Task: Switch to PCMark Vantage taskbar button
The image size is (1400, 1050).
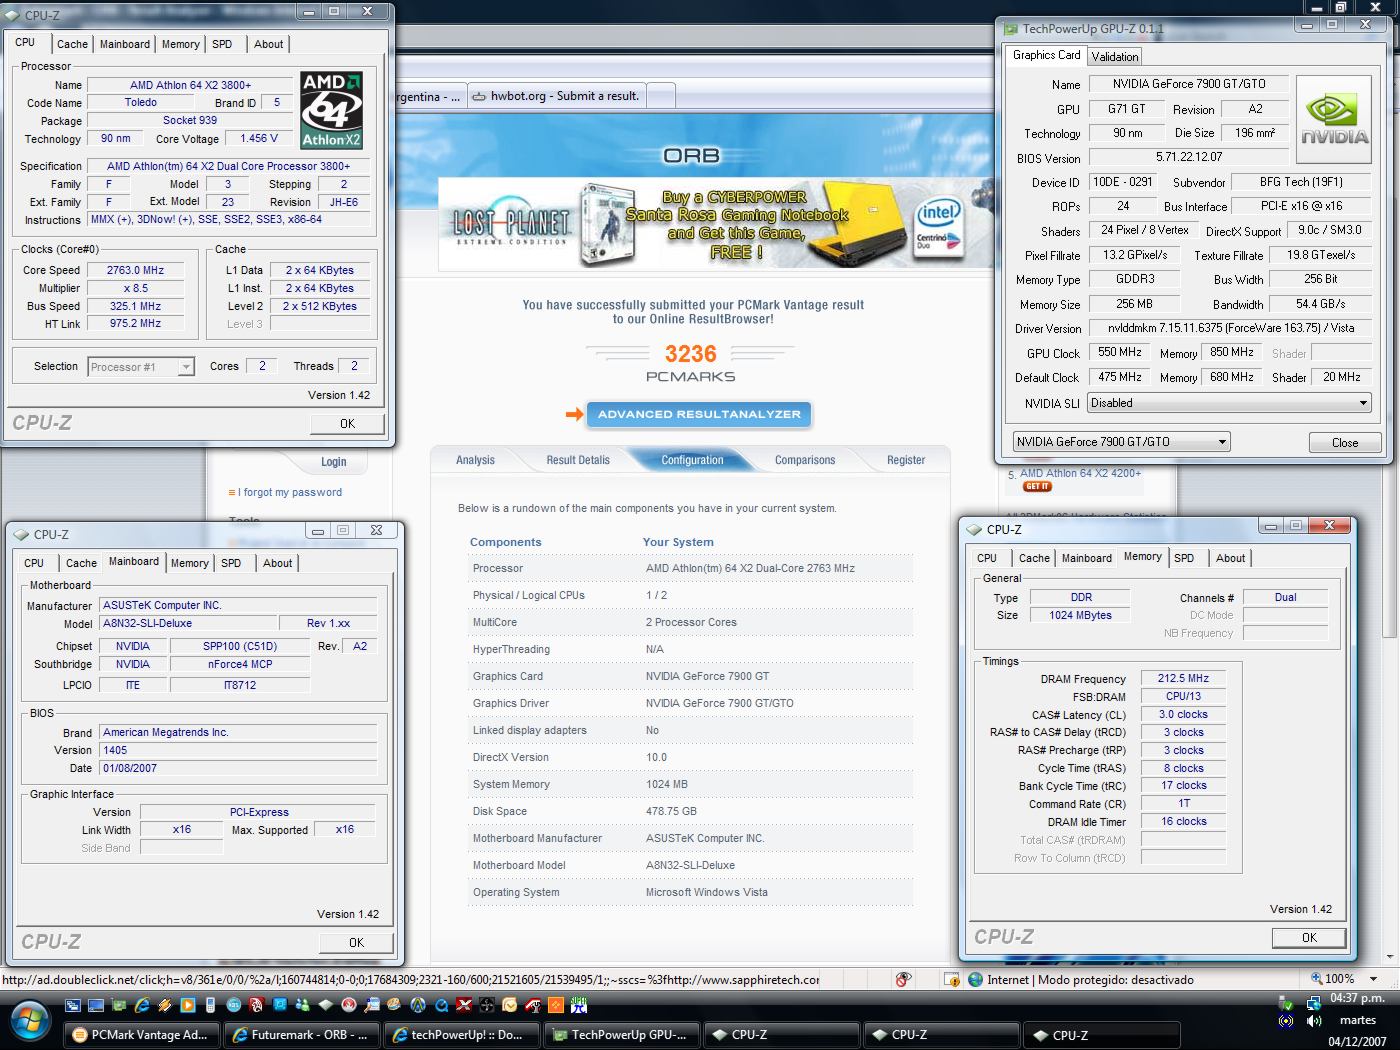Action: click(141, 1035)
